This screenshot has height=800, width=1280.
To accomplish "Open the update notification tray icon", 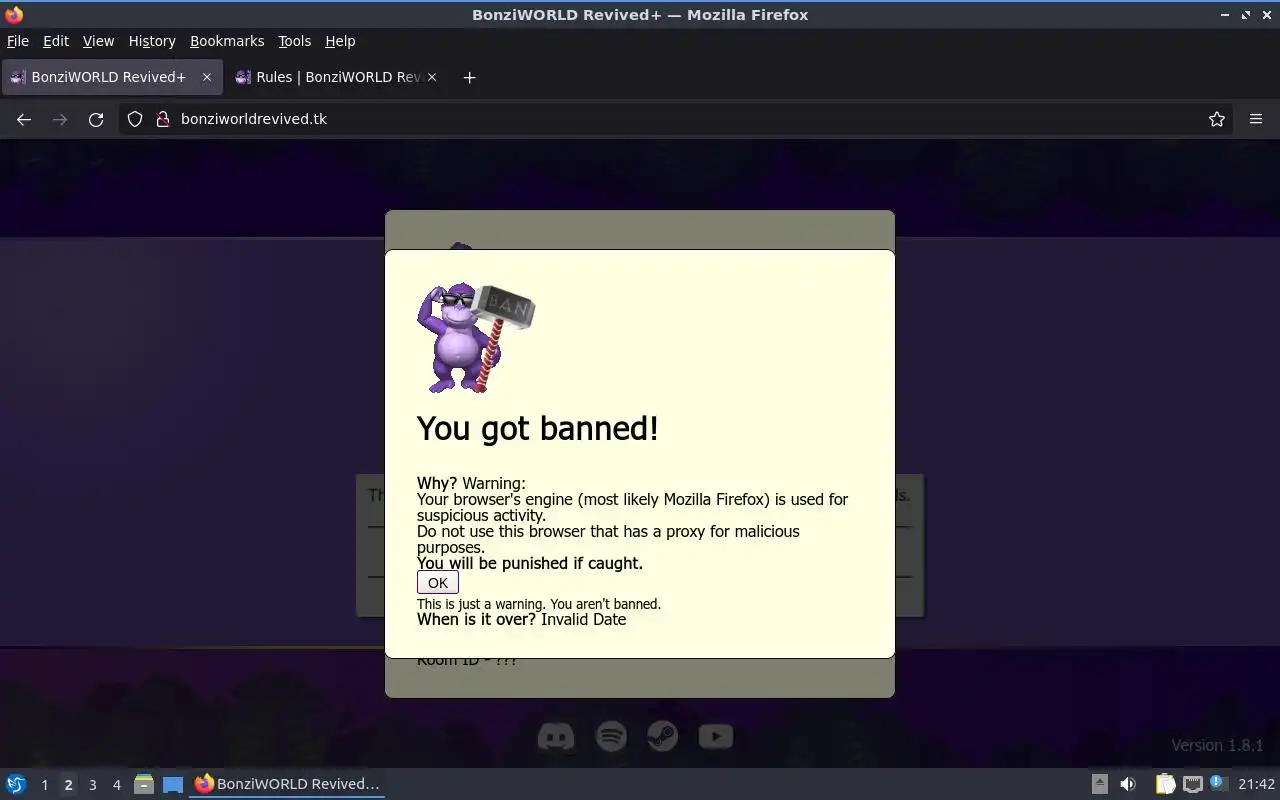I will coord(1217,783).
